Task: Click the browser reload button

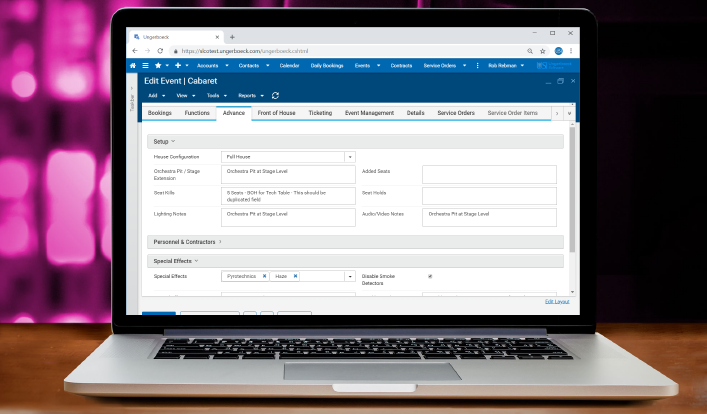Action: point(162,50)
